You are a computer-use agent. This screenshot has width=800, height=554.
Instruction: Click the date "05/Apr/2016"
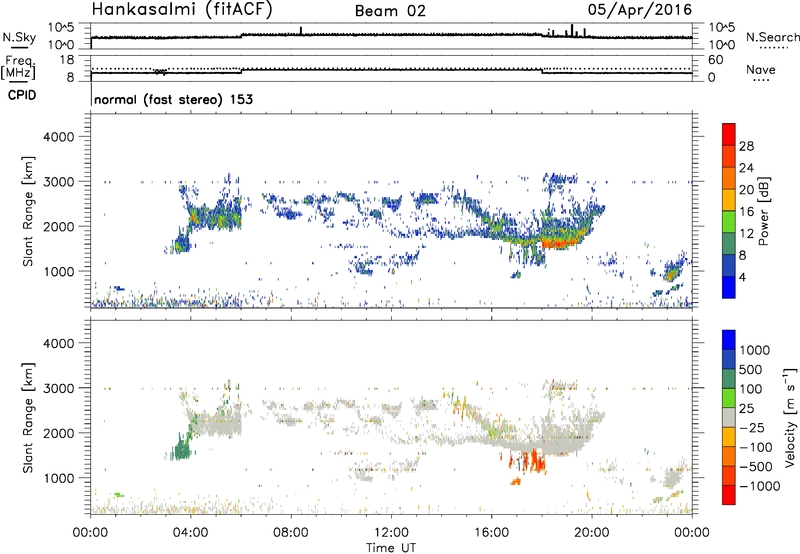coord(640,10)
